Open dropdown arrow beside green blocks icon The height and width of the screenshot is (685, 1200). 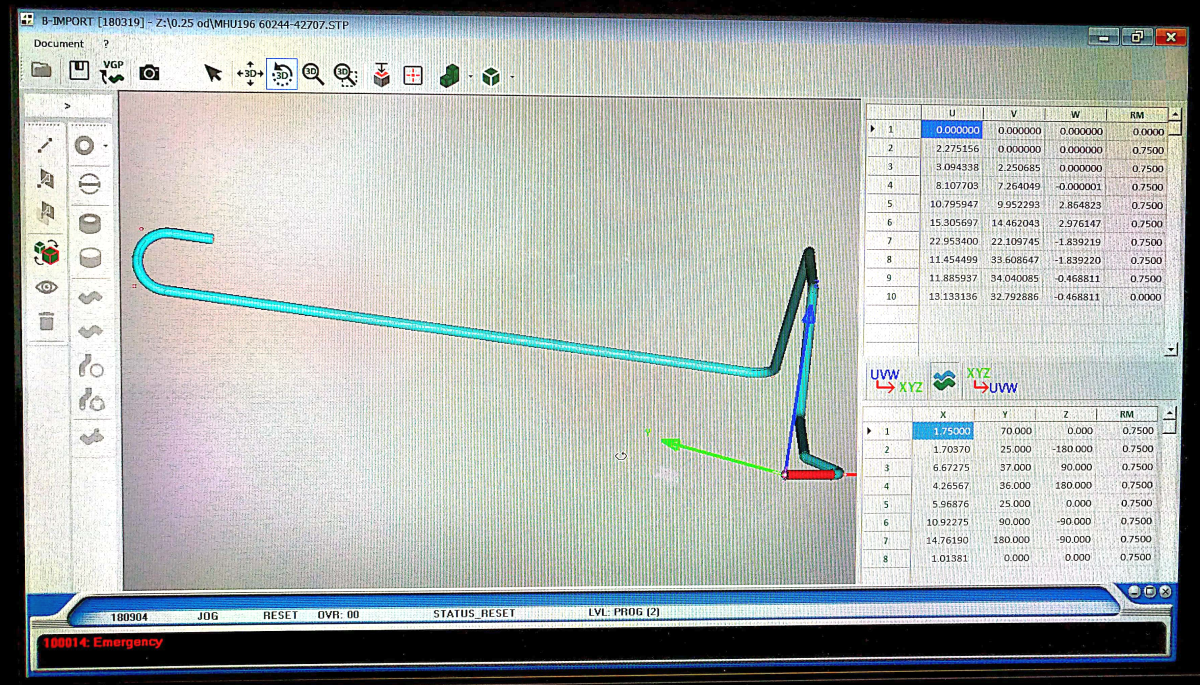[x=471, y=76]
